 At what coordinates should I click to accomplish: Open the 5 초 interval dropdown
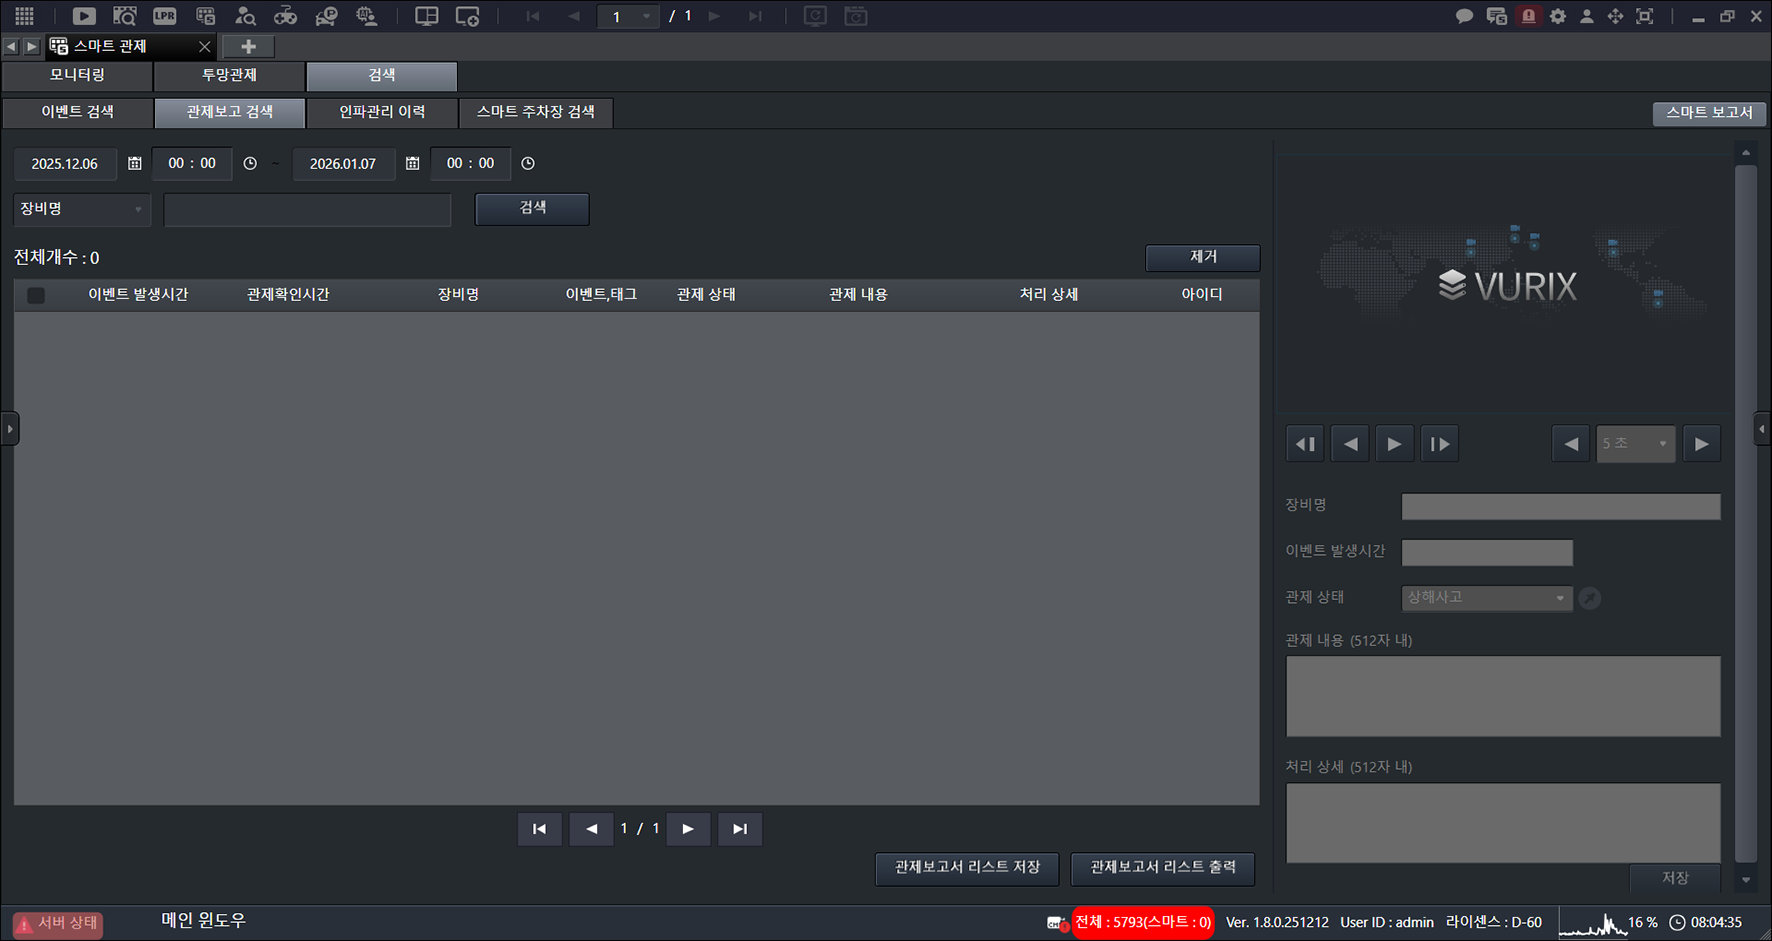1636,444
